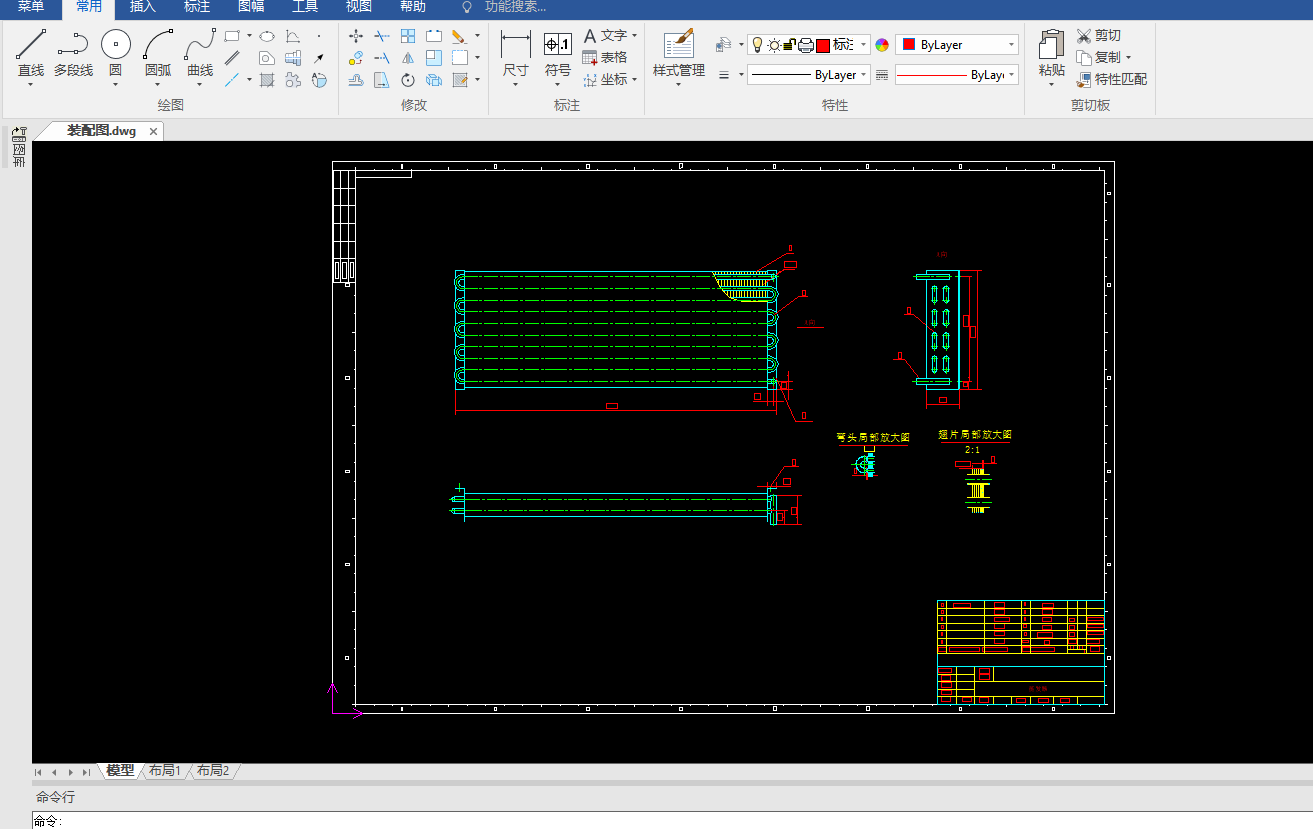Image resolution: width=1313 pixels, height=829 pixels.
Task: Toggle the layer freeze sun icon
Action: (x=774, y=45)
